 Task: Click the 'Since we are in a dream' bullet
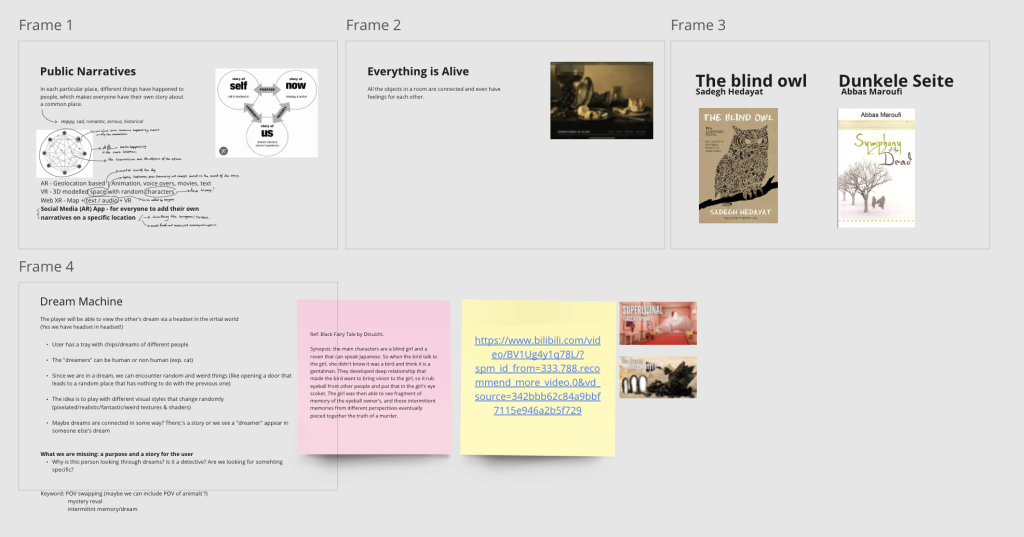[172, 380]
